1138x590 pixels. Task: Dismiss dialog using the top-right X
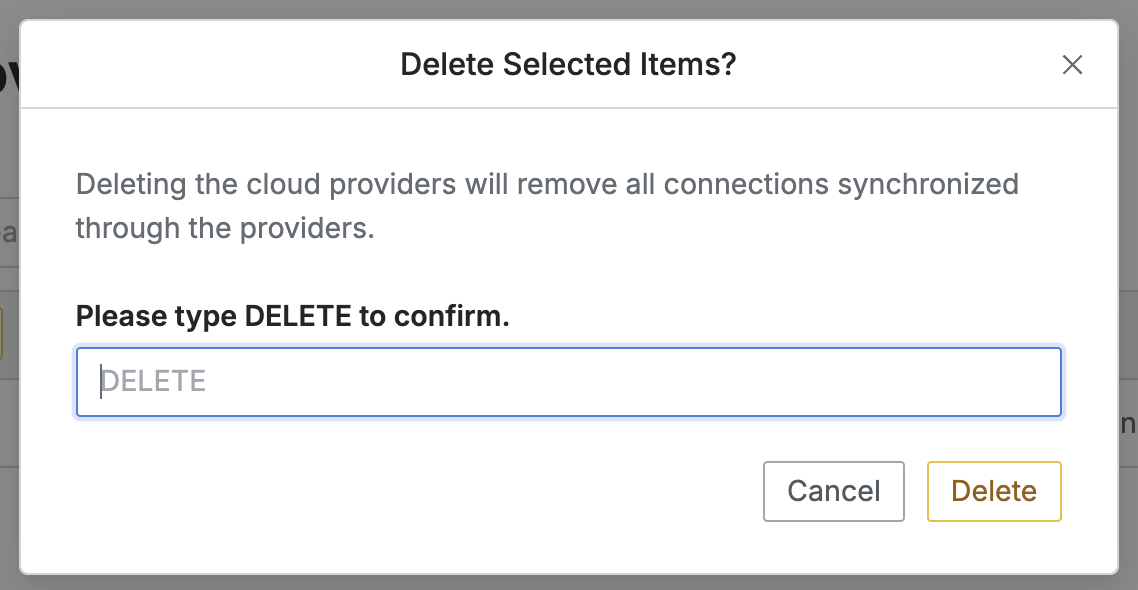(1072, 65)
